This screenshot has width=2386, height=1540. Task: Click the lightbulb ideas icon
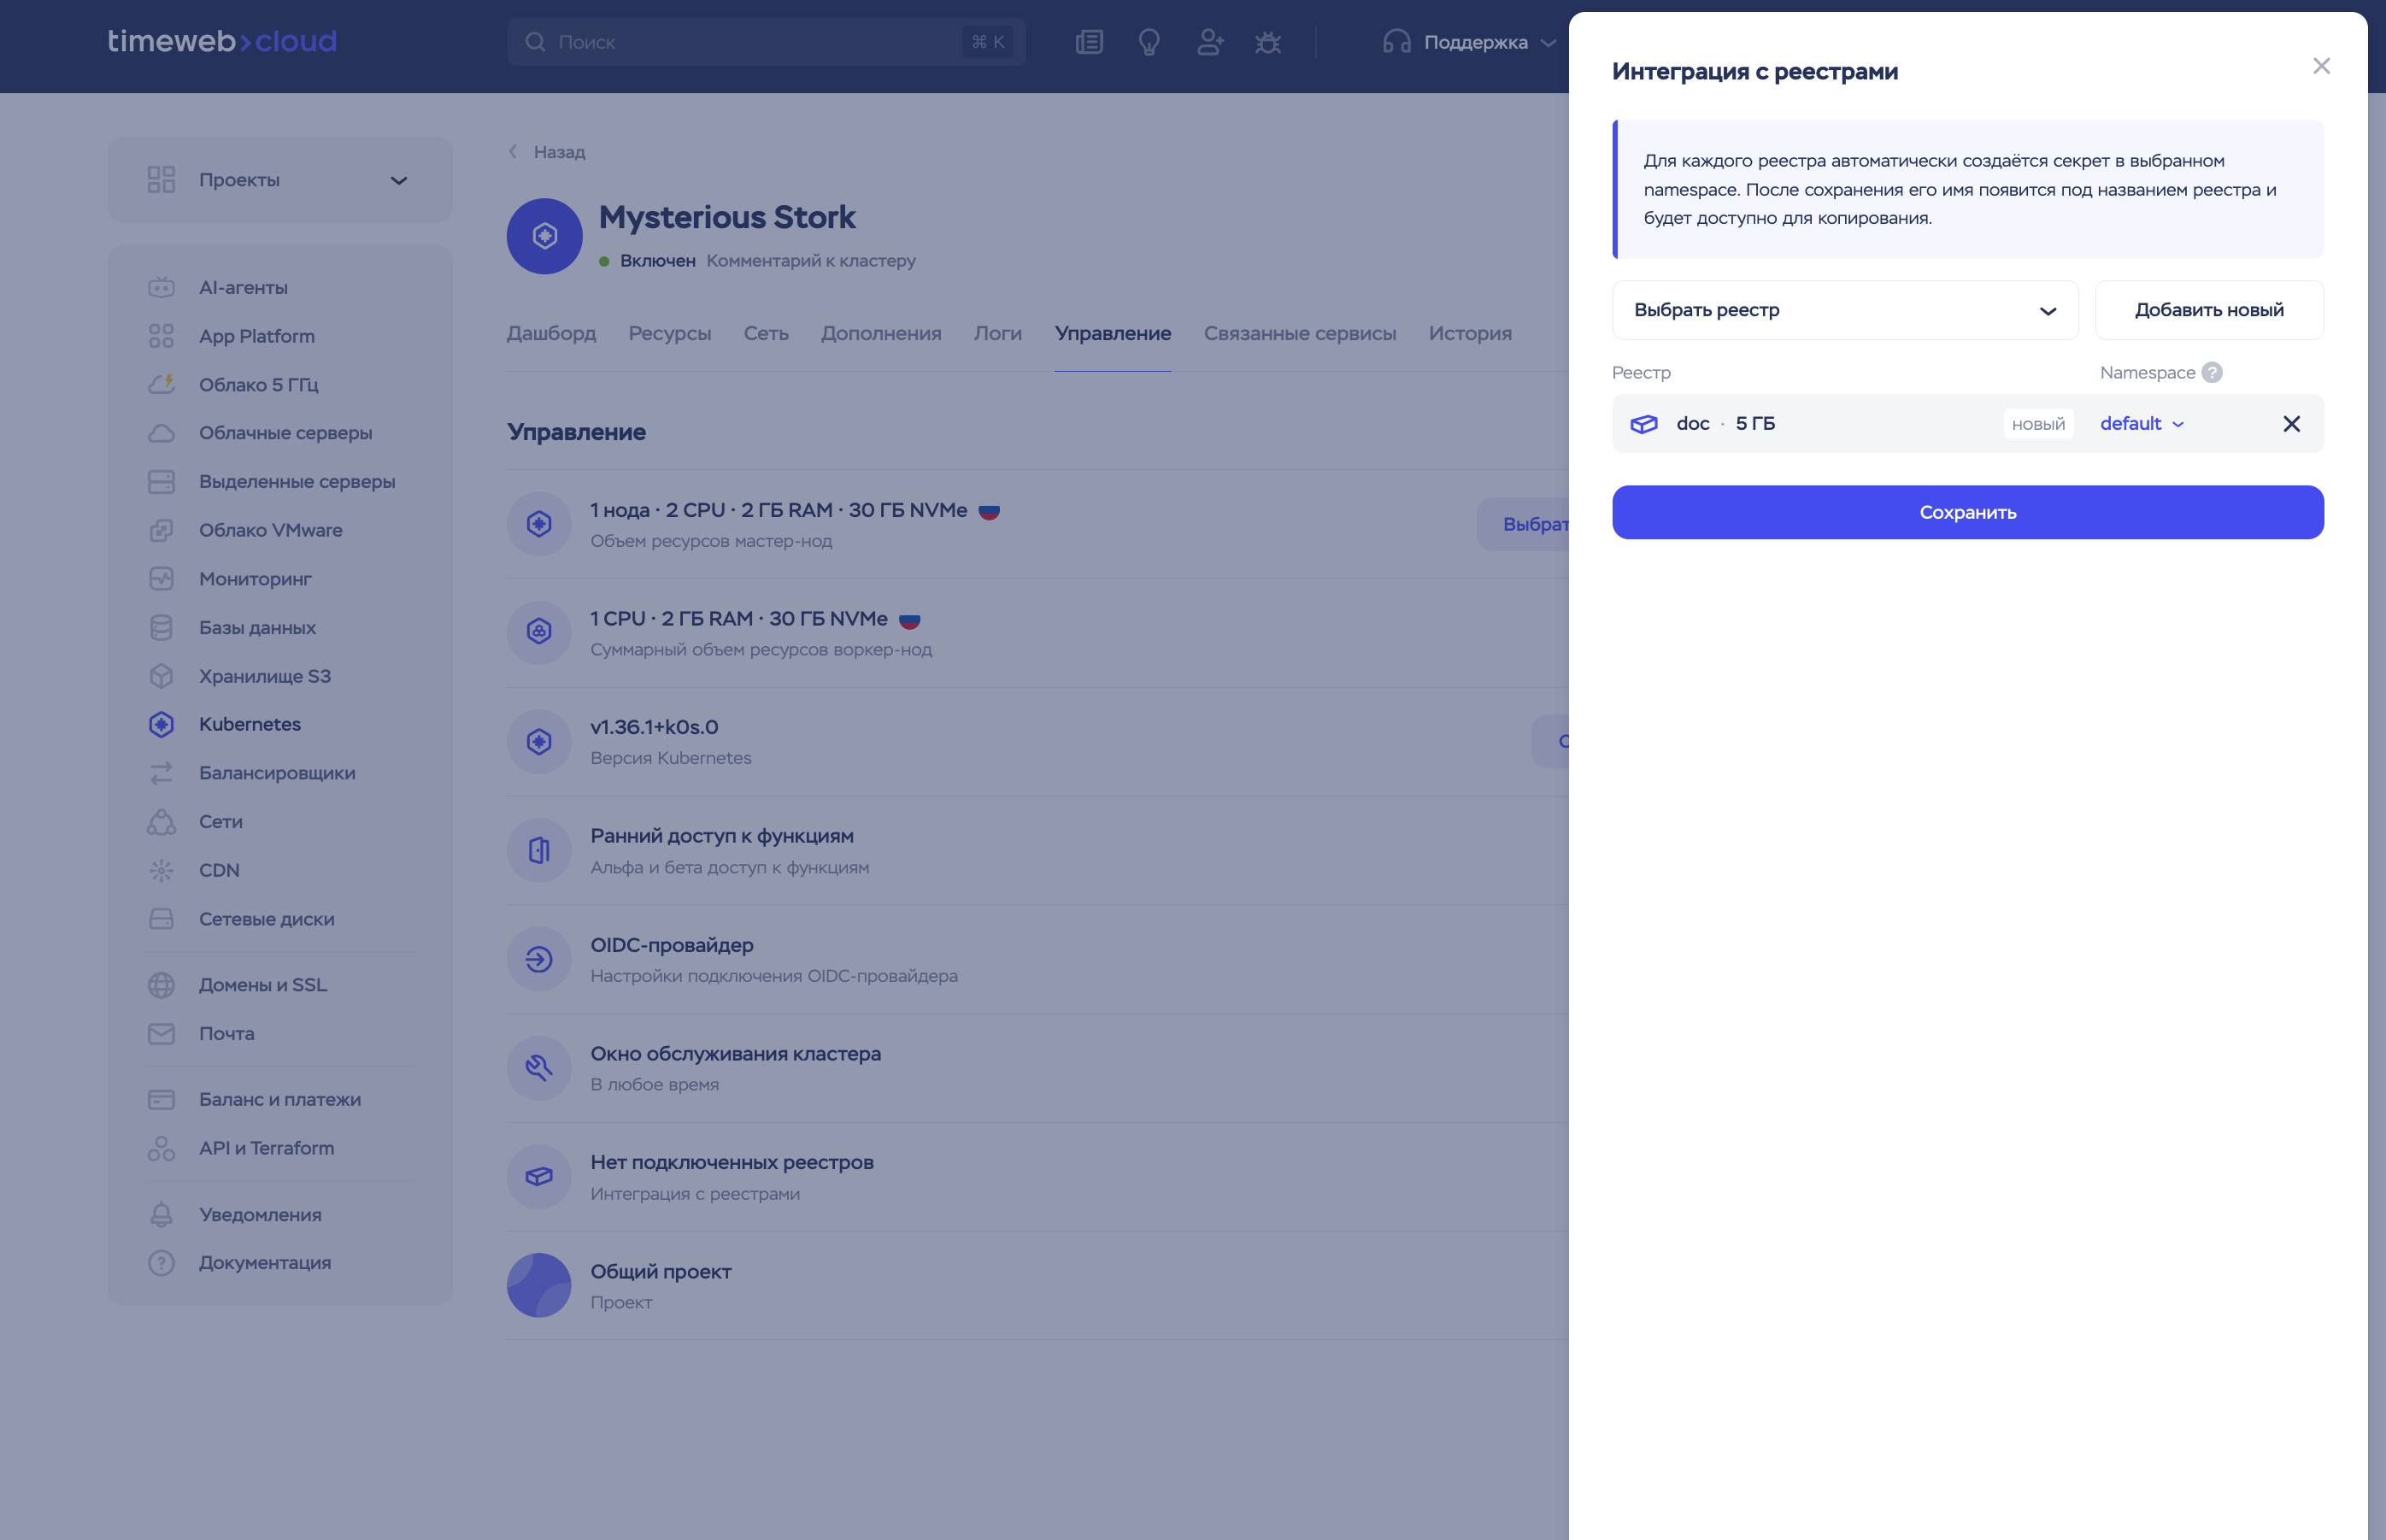point(1149,42)
